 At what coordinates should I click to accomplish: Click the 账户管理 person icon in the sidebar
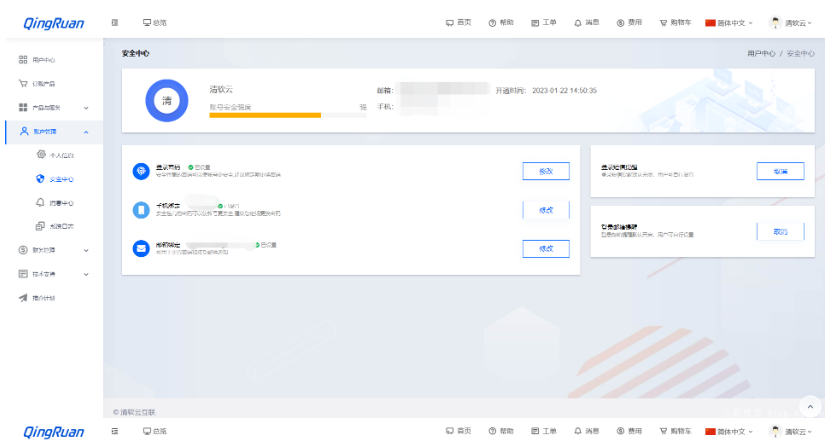23,131
